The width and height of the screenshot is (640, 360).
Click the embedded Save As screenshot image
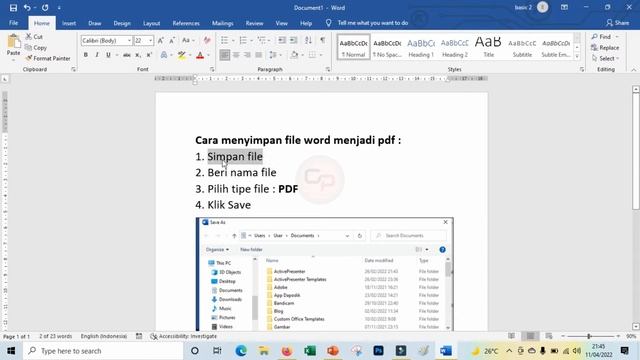(324, 274)
